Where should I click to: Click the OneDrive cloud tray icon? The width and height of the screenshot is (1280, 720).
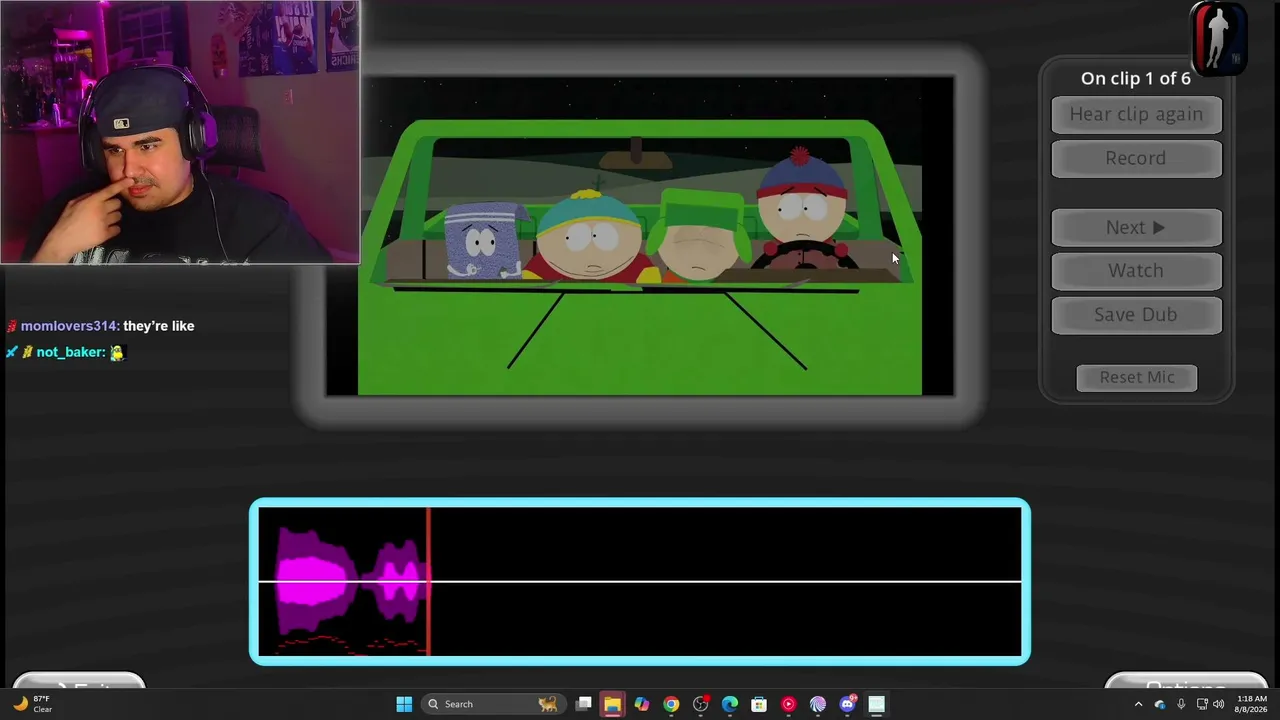(x=1160, y=704)
